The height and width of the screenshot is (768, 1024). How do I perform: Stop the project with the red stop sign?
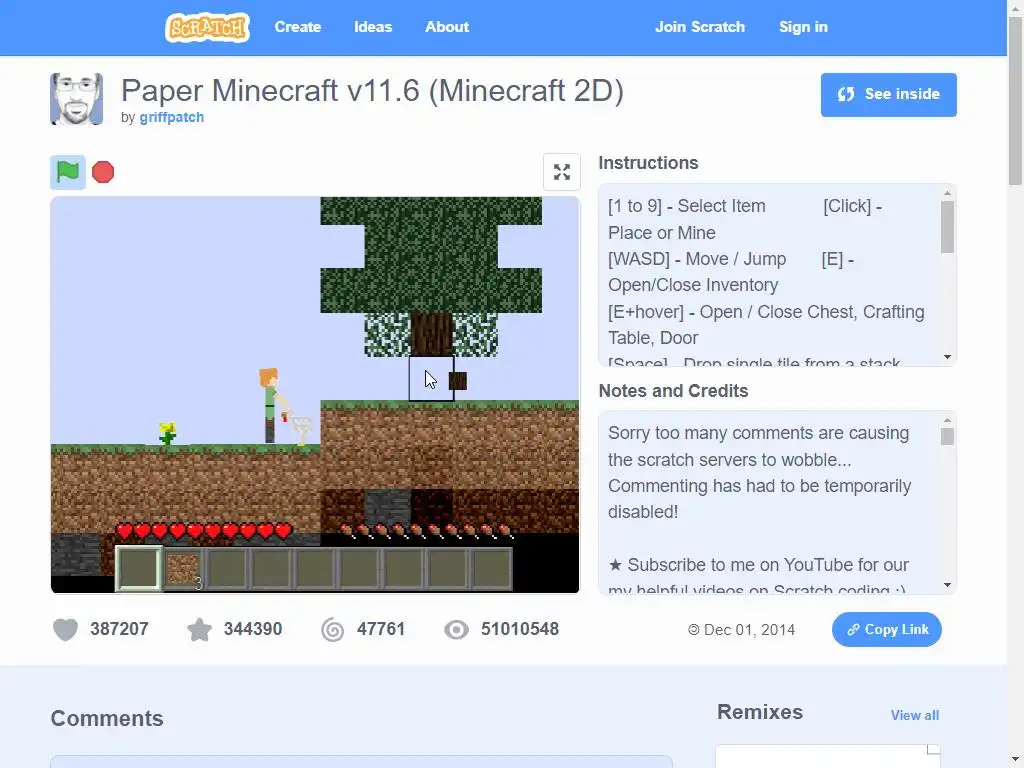tap(103, 172)
